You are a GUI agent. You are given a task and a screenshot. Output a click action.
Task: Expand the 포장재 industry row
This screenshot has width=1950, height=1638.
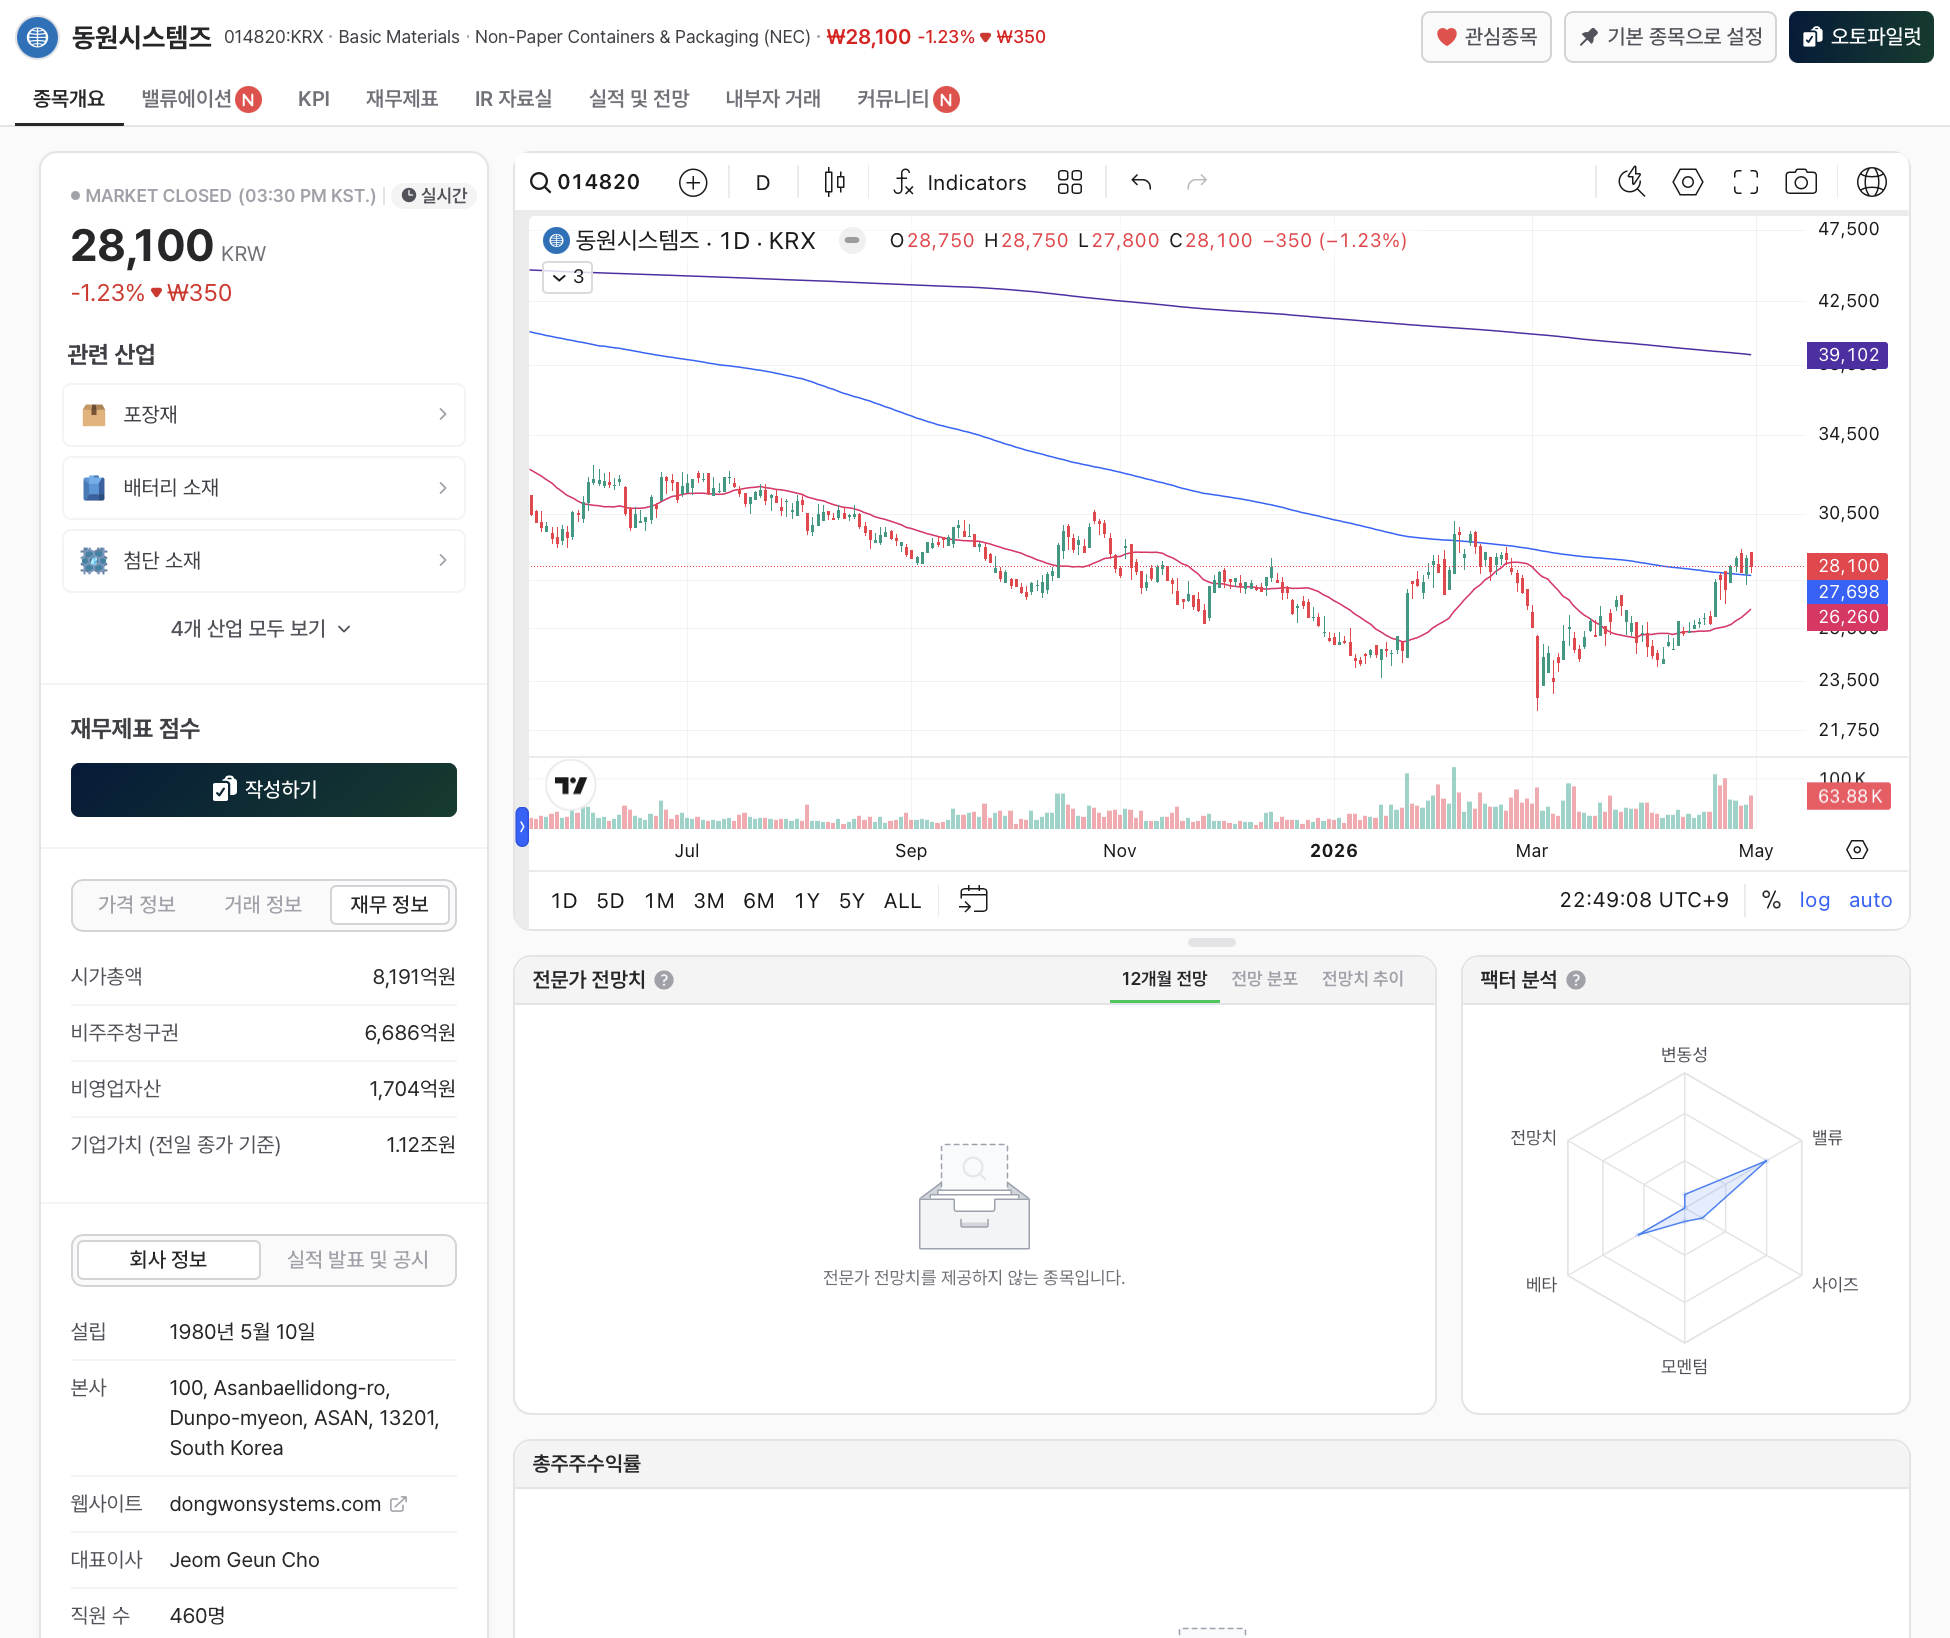264,415
